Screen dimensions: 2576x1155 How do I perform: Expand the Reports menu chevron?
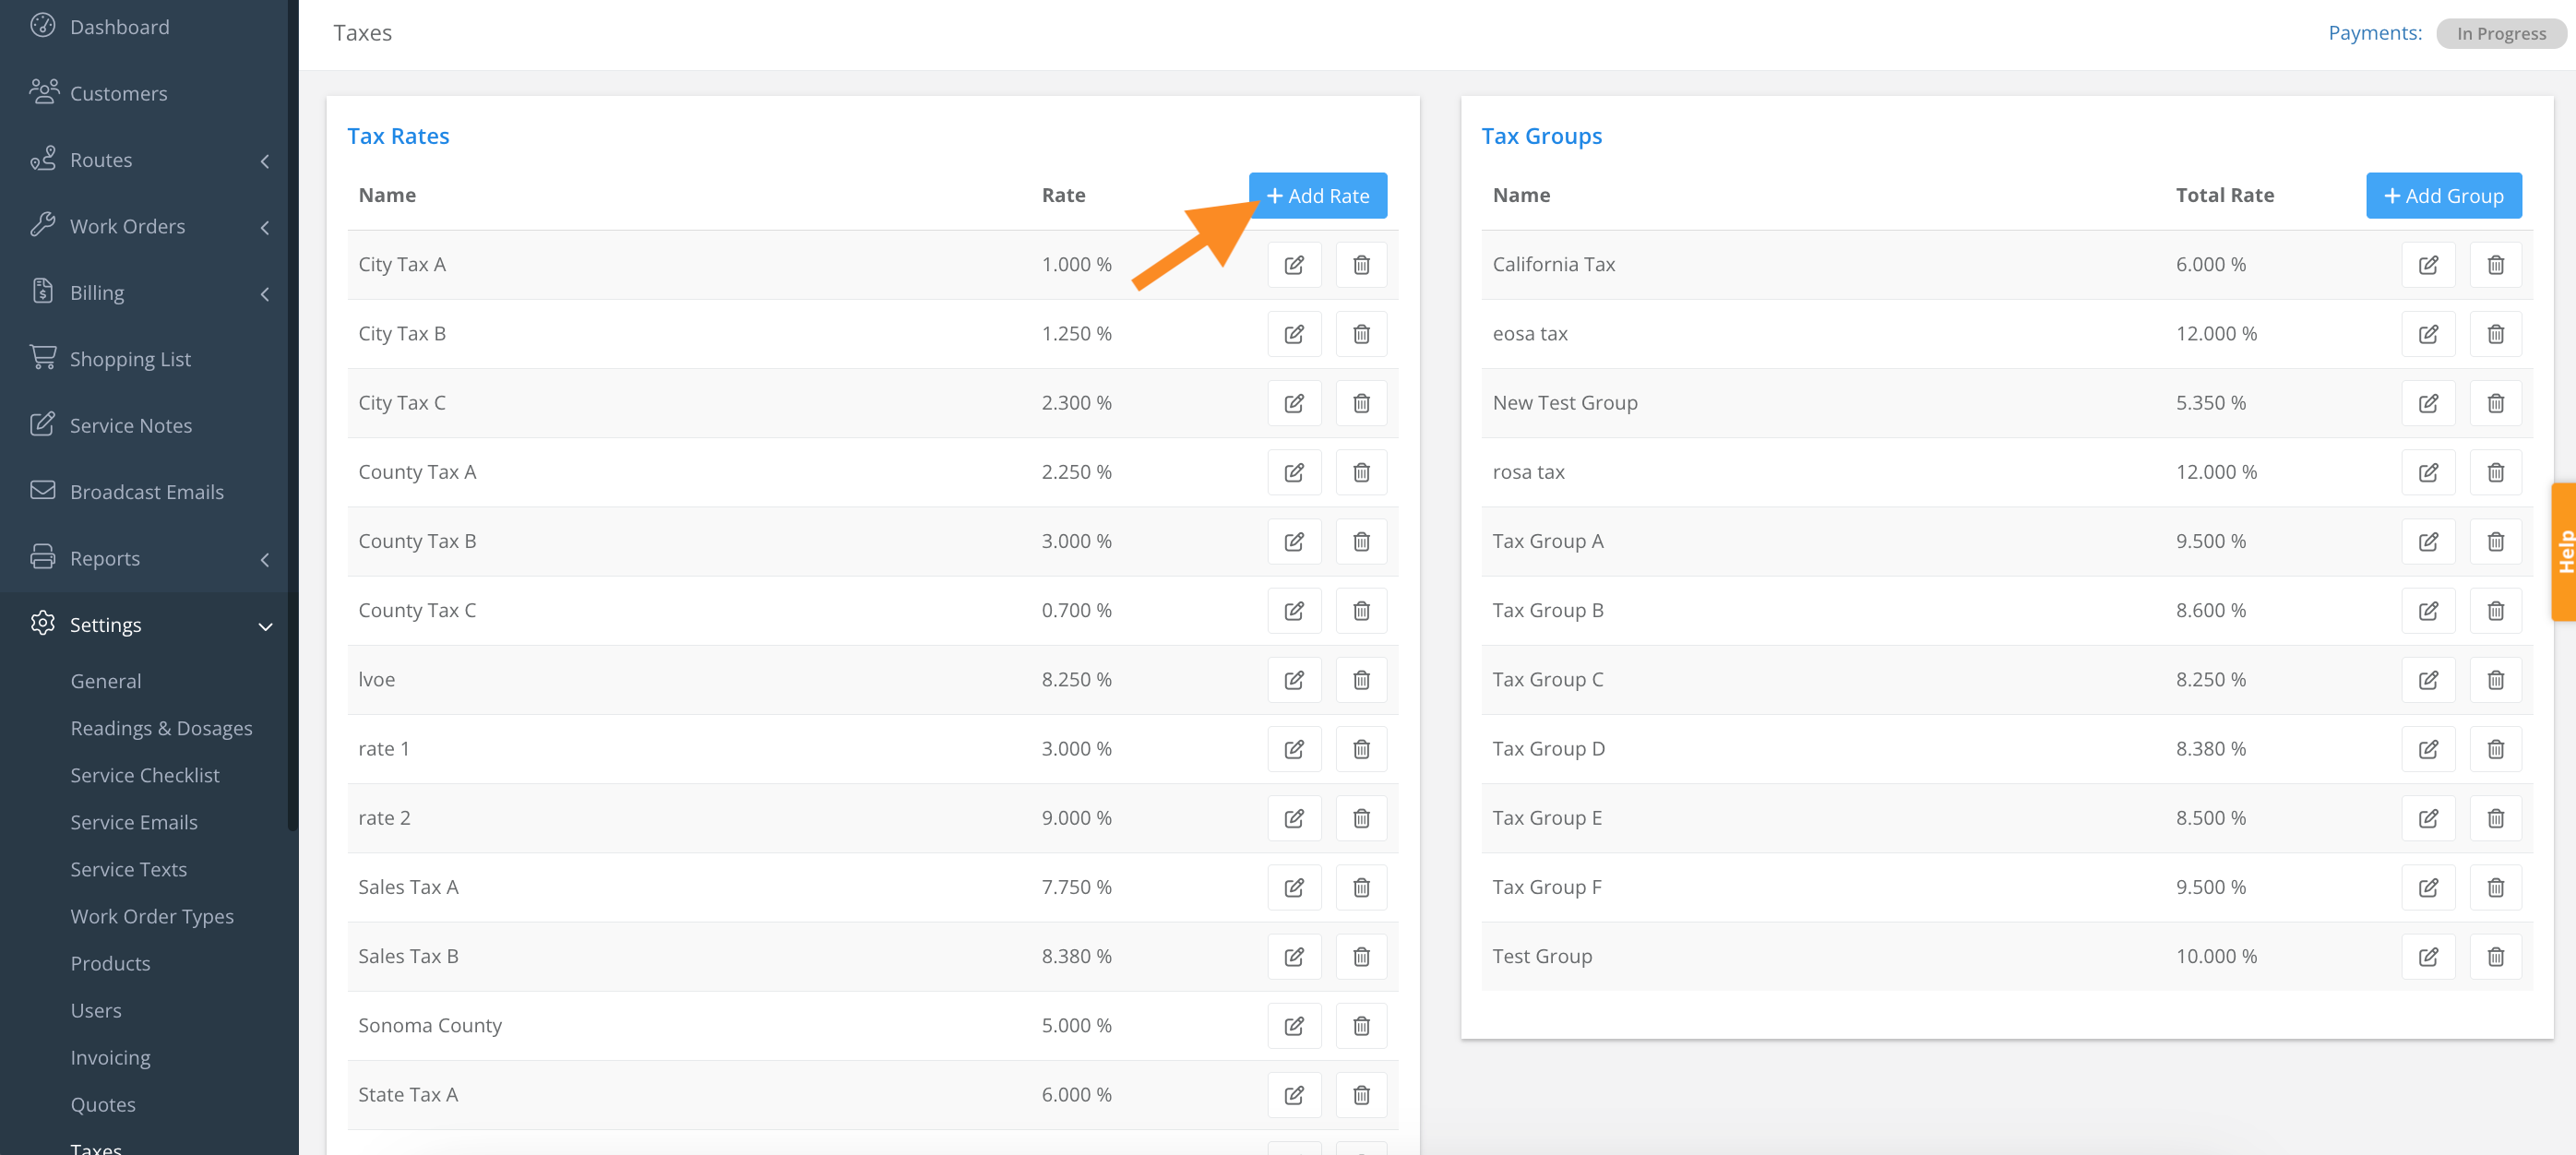[265, 560]
